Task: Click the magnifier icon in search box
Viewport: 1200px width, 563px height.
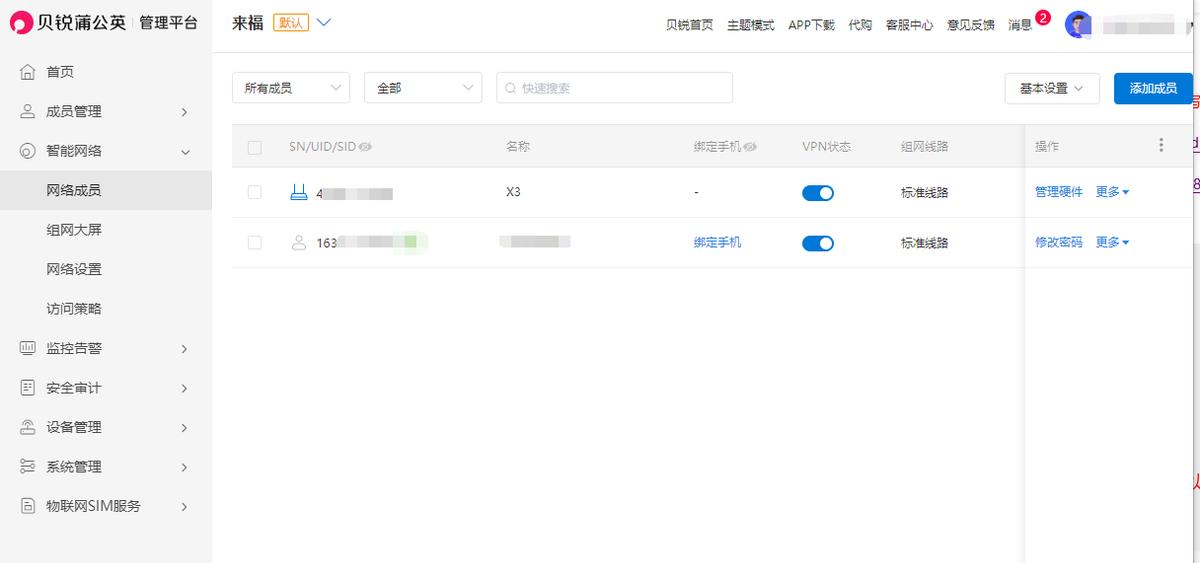Action: point(511,88)
